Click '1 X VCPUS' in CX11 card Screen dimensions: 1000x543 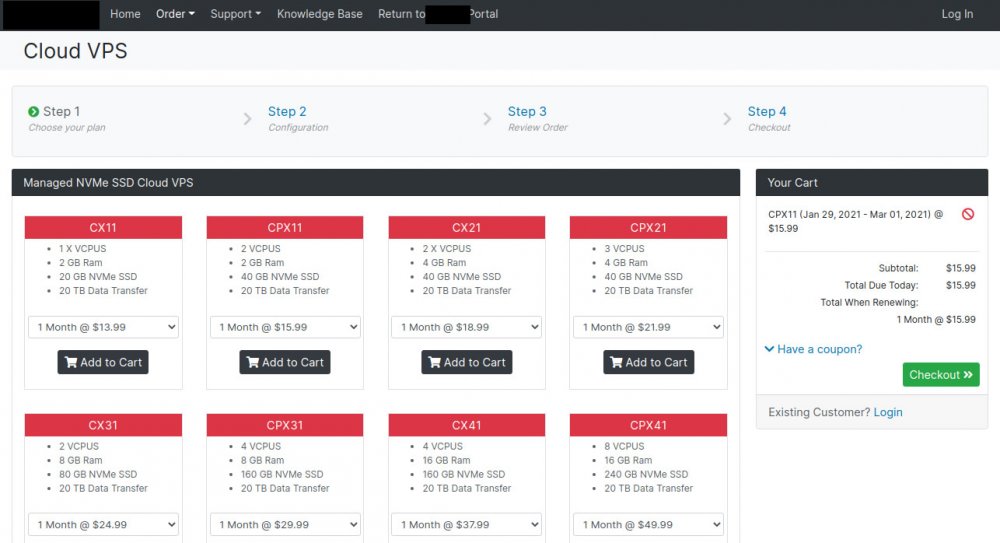[x=83, y=248]
